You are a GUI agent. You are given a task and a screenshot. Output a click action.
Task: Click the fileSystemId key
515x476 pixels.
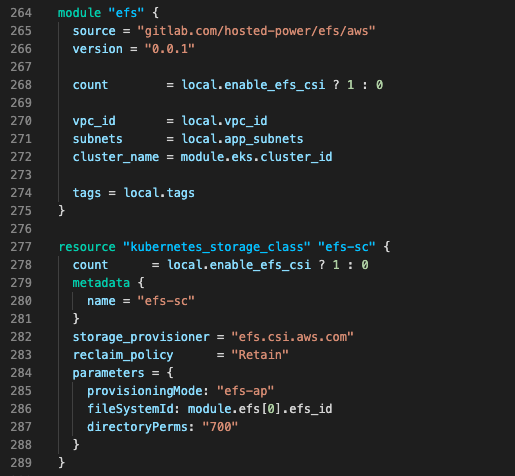click(x=130, y=409)
